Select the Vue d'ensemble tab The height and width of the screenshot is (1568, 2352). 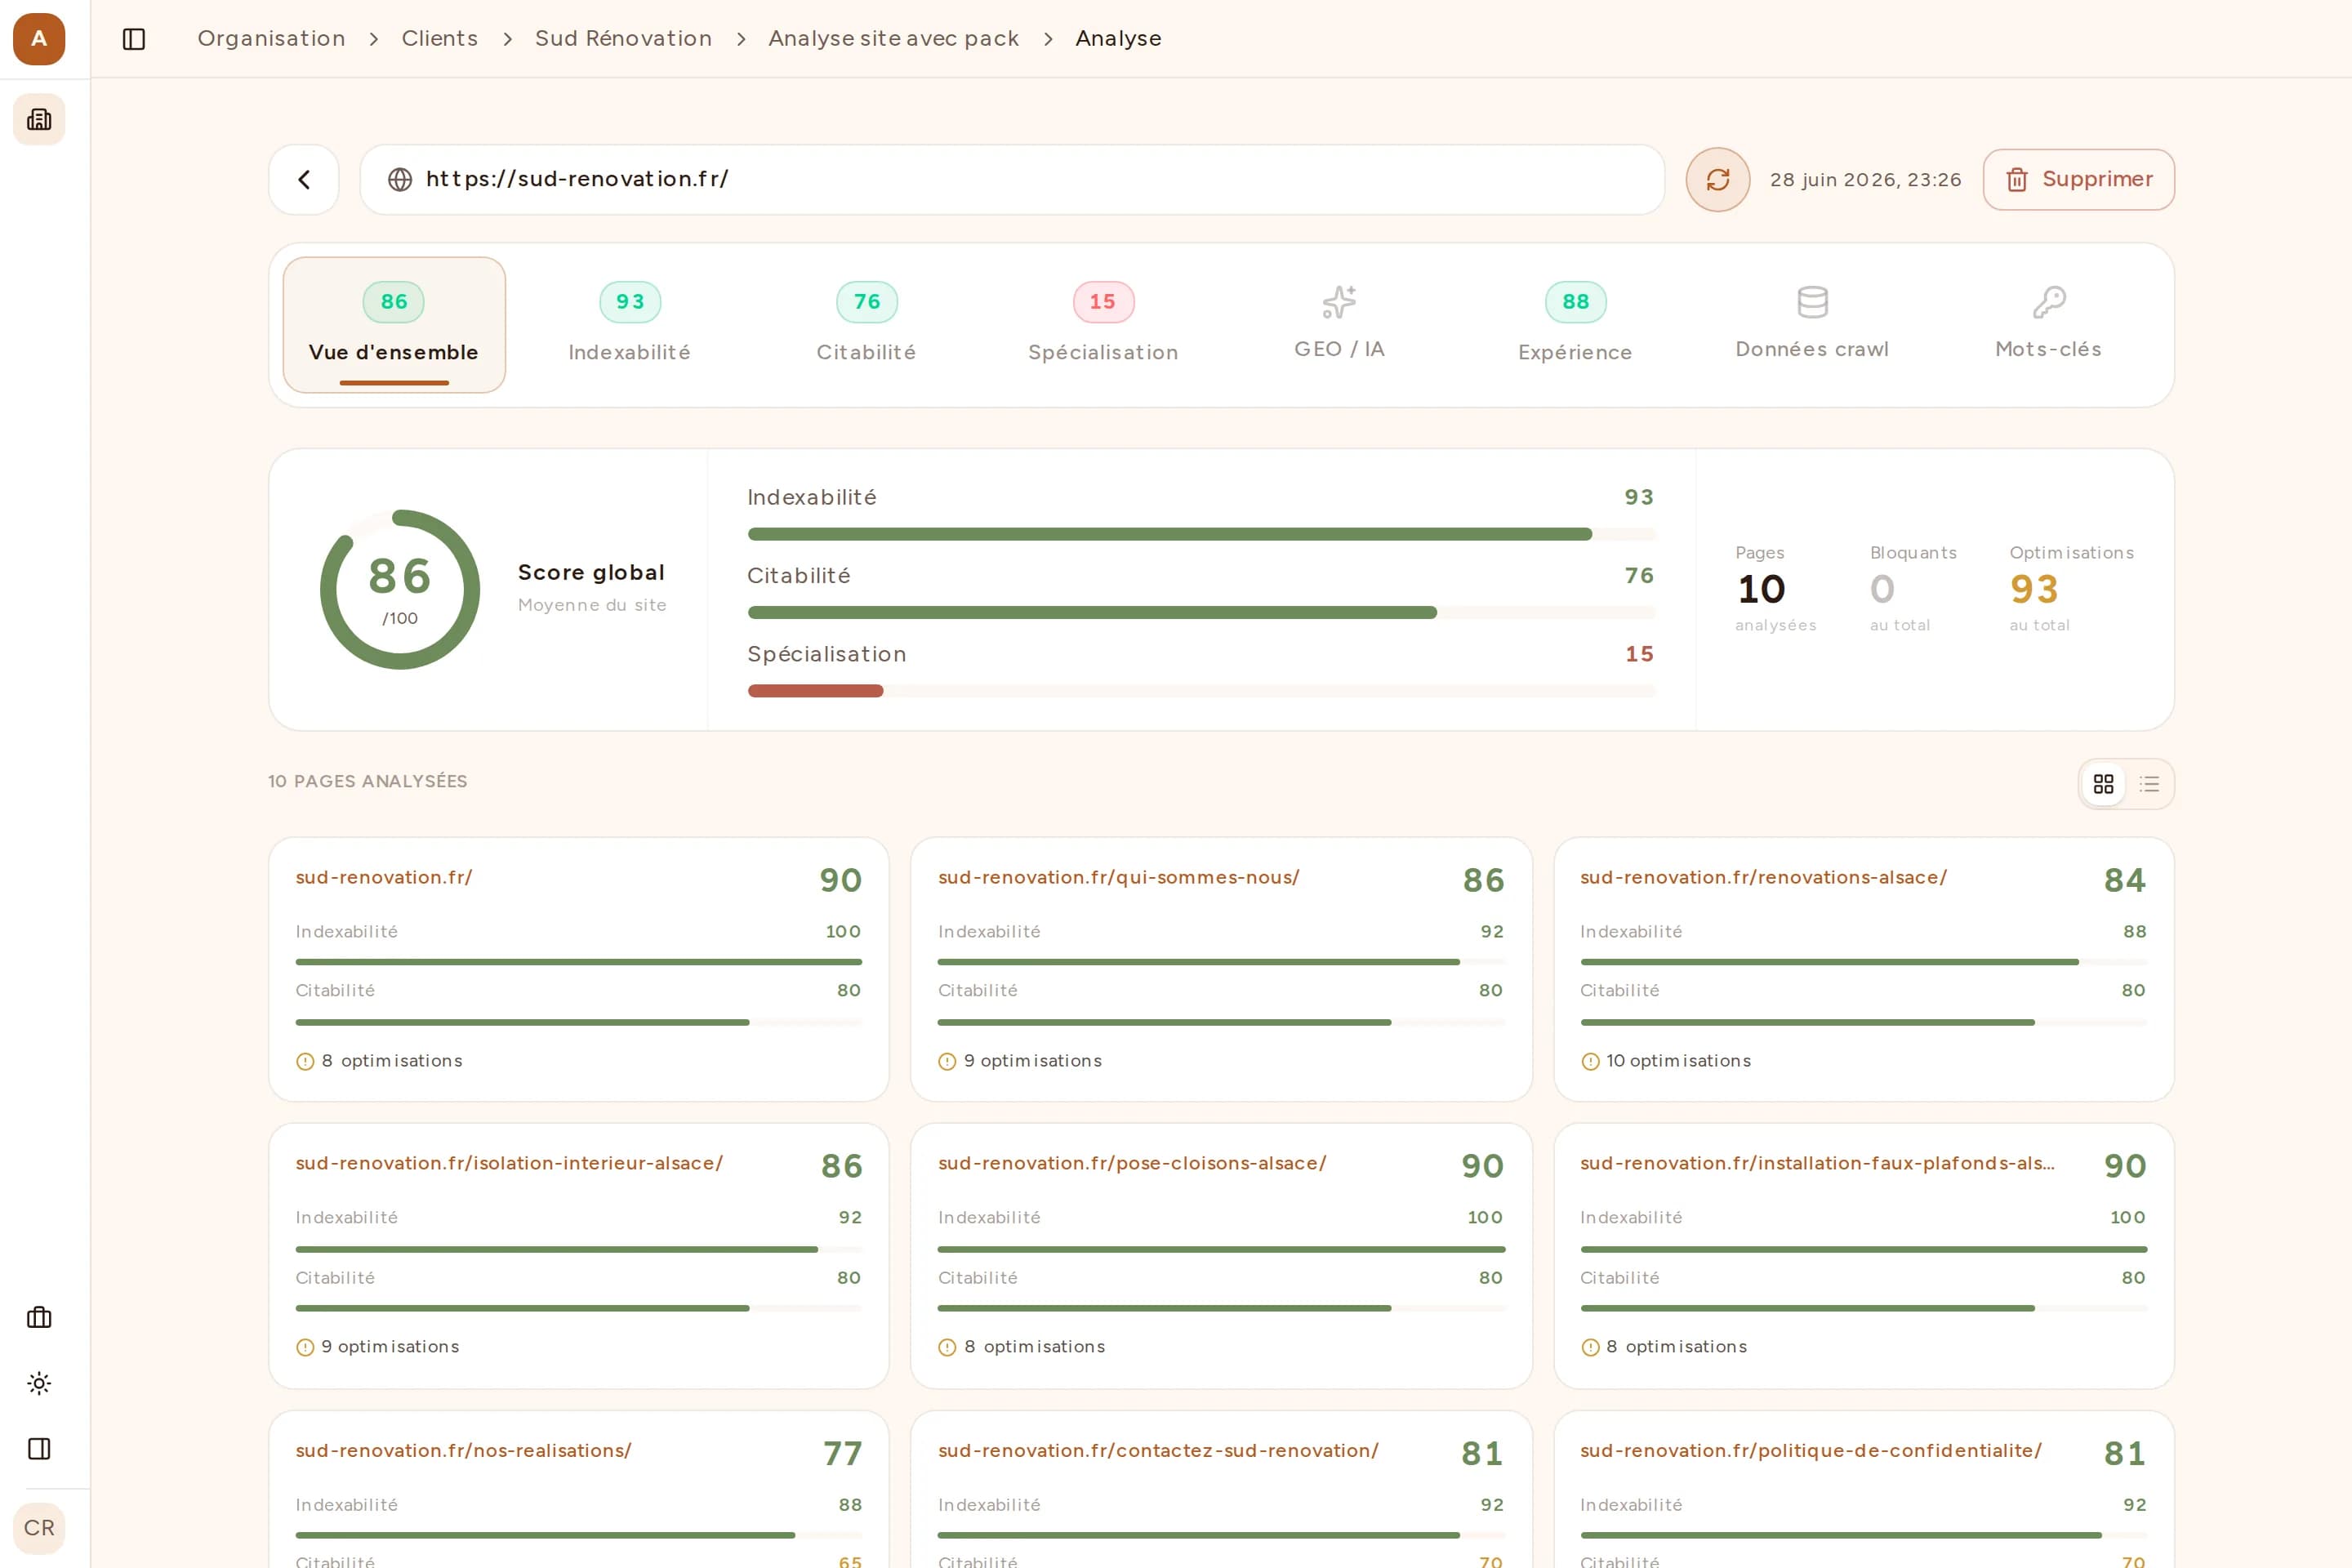click(x=394, y=324)
